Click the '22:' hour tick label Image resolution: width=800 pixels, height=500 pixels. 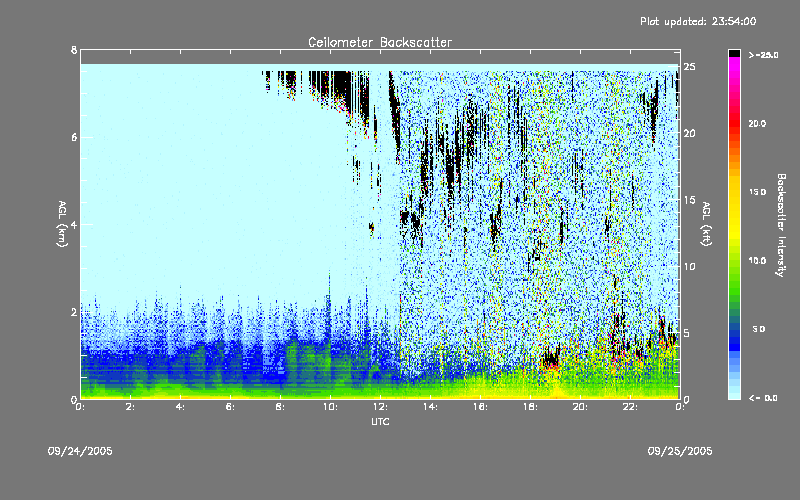click(x=631, y=407)
